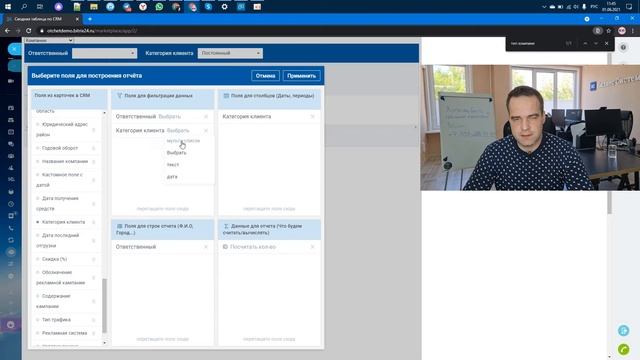
Task: Open the Windows Start menu
Action: pos(8,7)
